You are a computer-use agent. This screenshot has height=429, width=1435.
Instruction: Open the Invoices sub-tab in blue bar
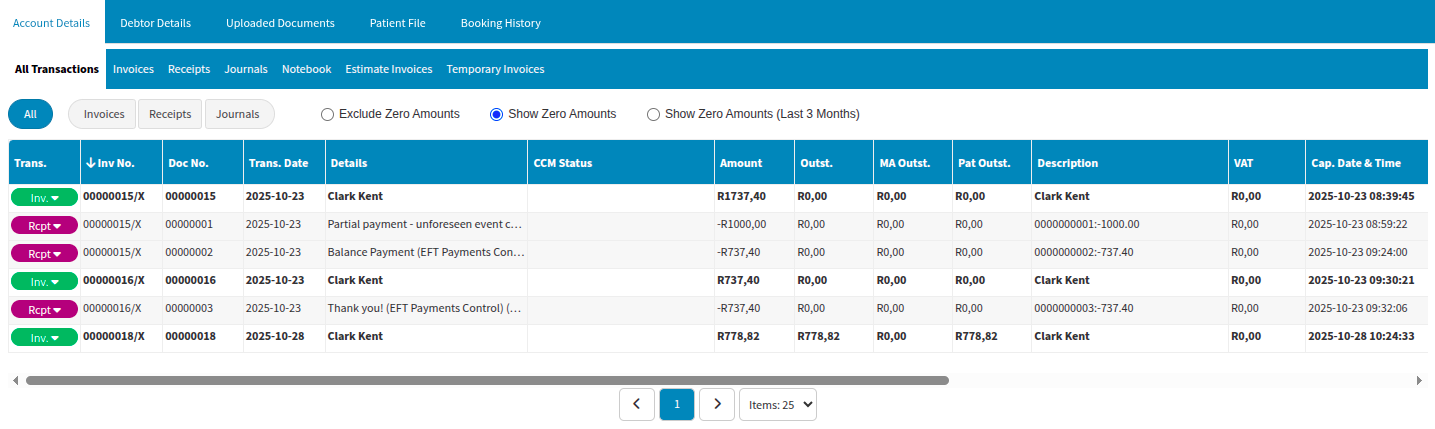pyautogui.click(x=133, y=69)
